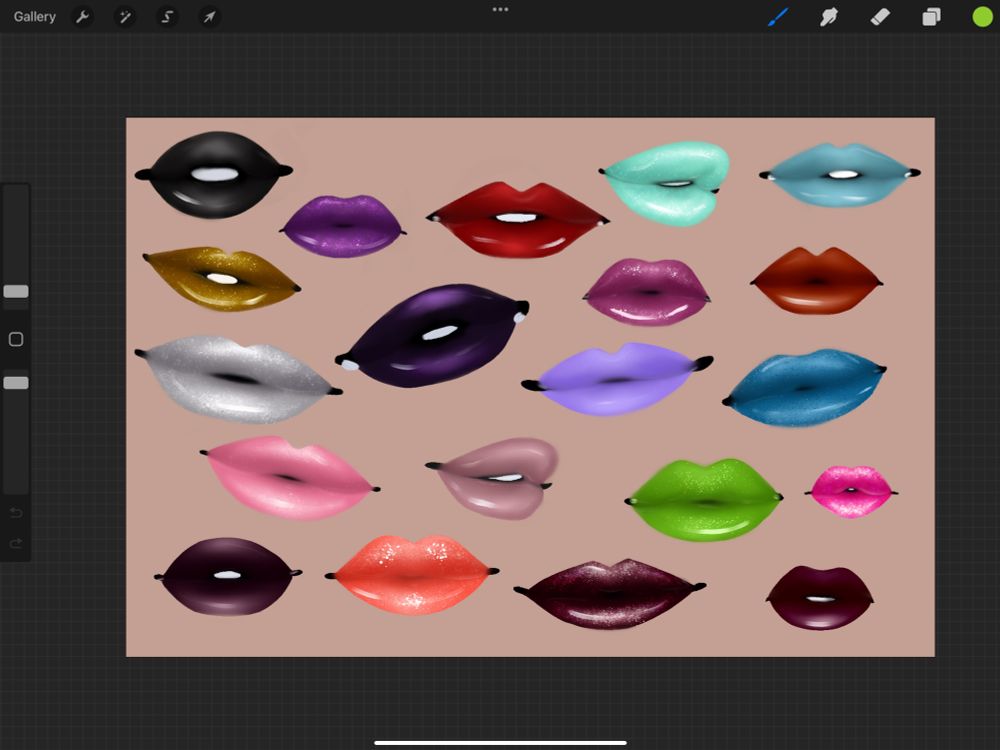Return to the Gallery
1000x750 pixels.
34,16
